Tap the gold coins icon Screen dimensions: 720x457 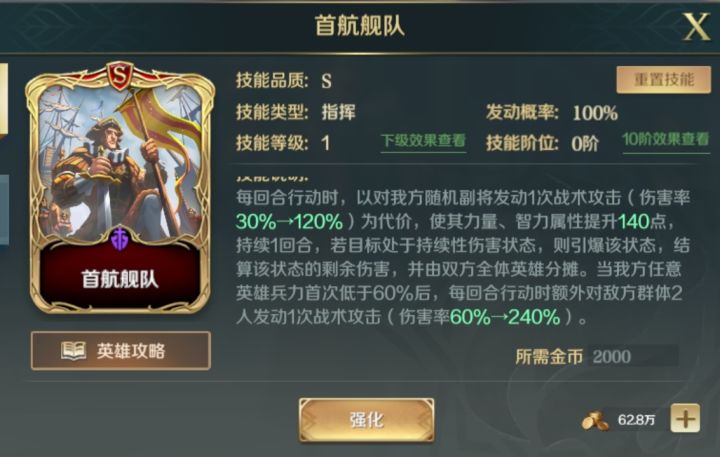[x=595, y=420]
